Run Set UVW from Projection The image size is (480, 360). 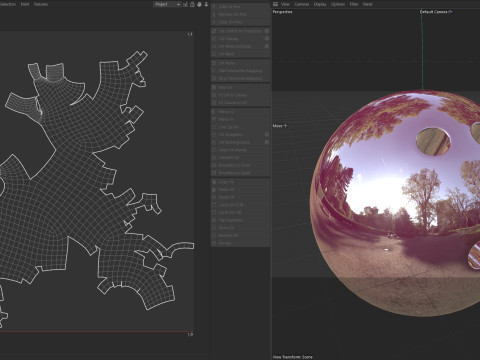pos(237,31)
